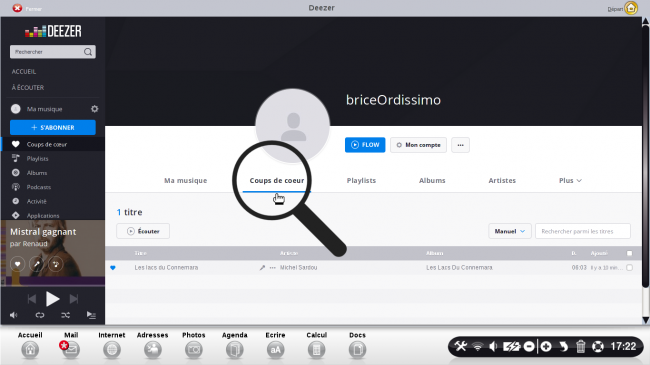This screenshot has height=365, width=650.
Task: Select the checkbox in the track table header
Action: pyautogui.click(x=629, y=253)
